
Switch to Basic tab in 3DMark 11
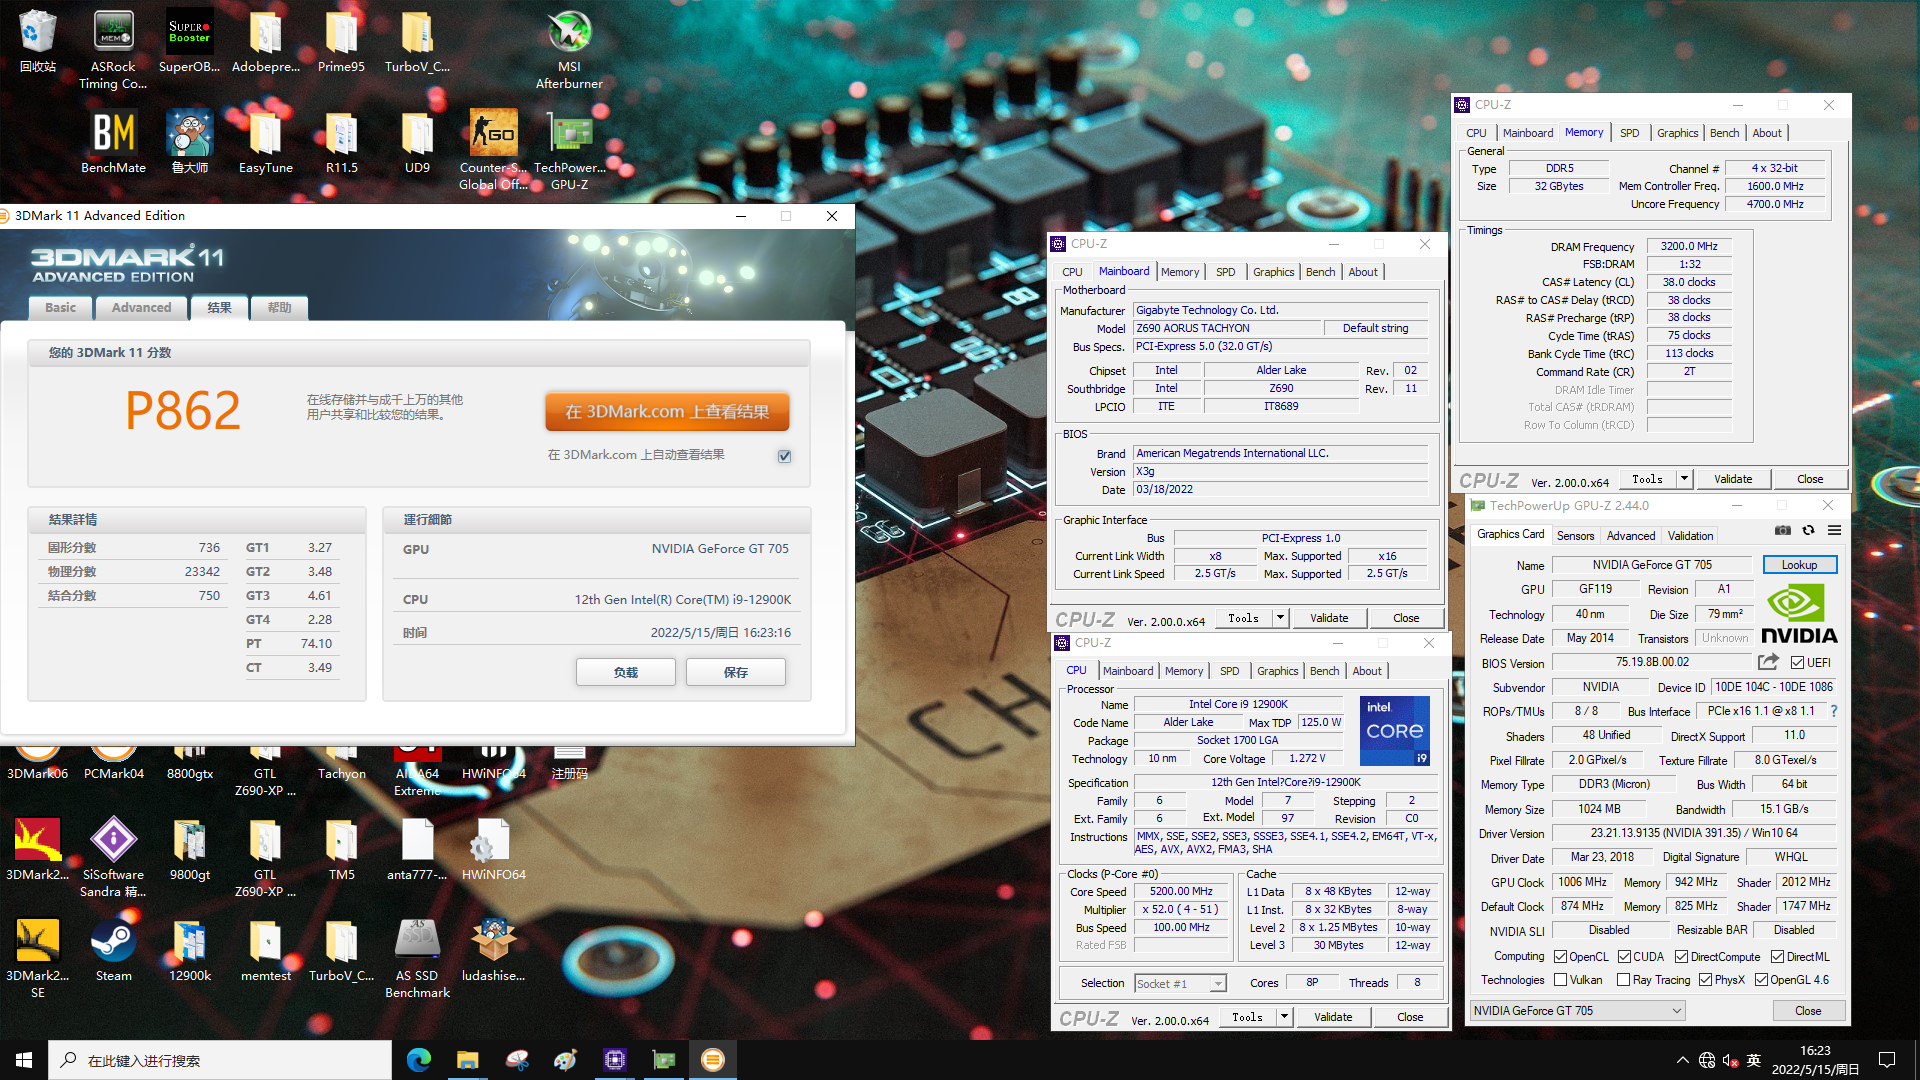(60, 308)
